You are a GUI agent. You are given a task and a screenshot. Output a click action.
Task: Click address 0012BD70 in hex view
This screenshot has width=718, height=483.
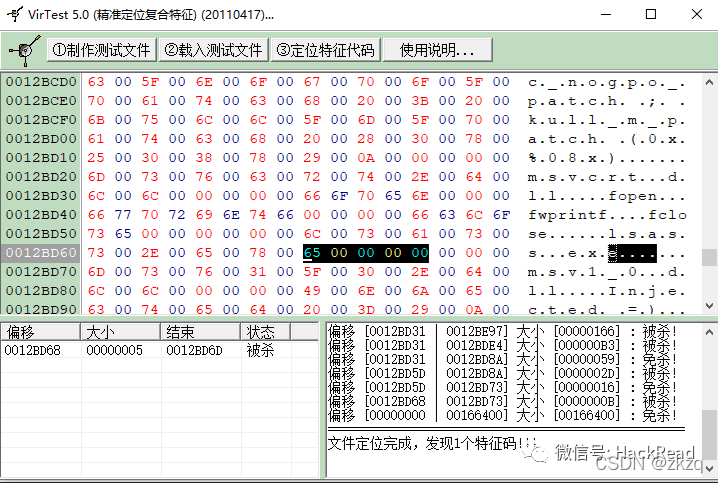[x=41, y=272]
